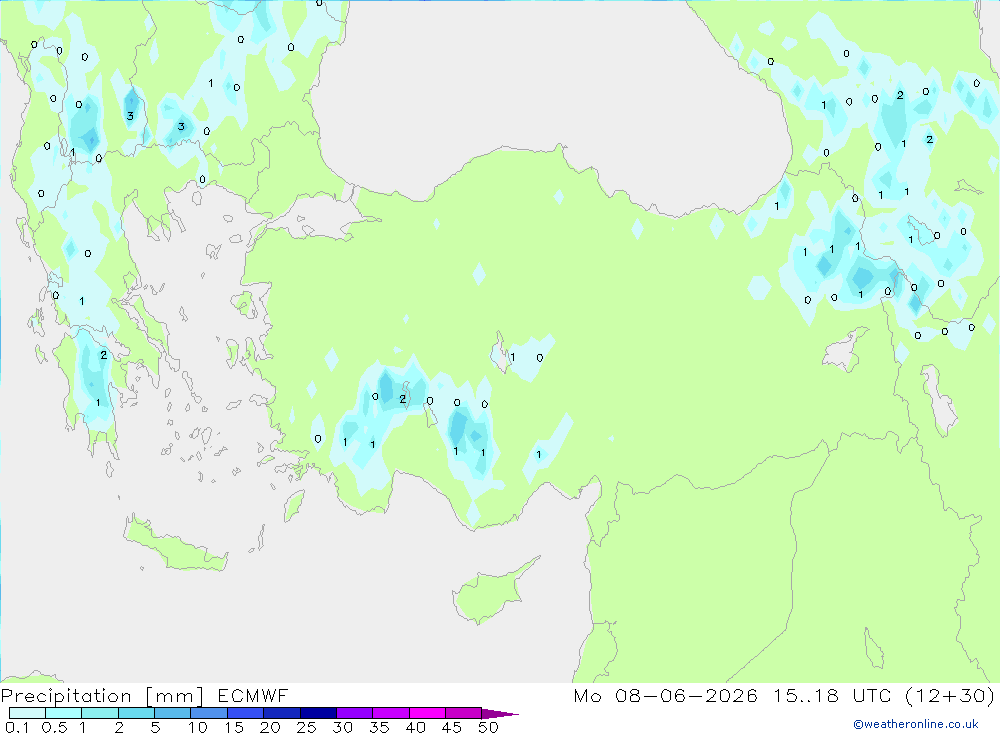Image resolution: width=1000 pixels, height=733 pixels.
Task: Click the 1–2 mm legend swatch
Action: (99, 713)
